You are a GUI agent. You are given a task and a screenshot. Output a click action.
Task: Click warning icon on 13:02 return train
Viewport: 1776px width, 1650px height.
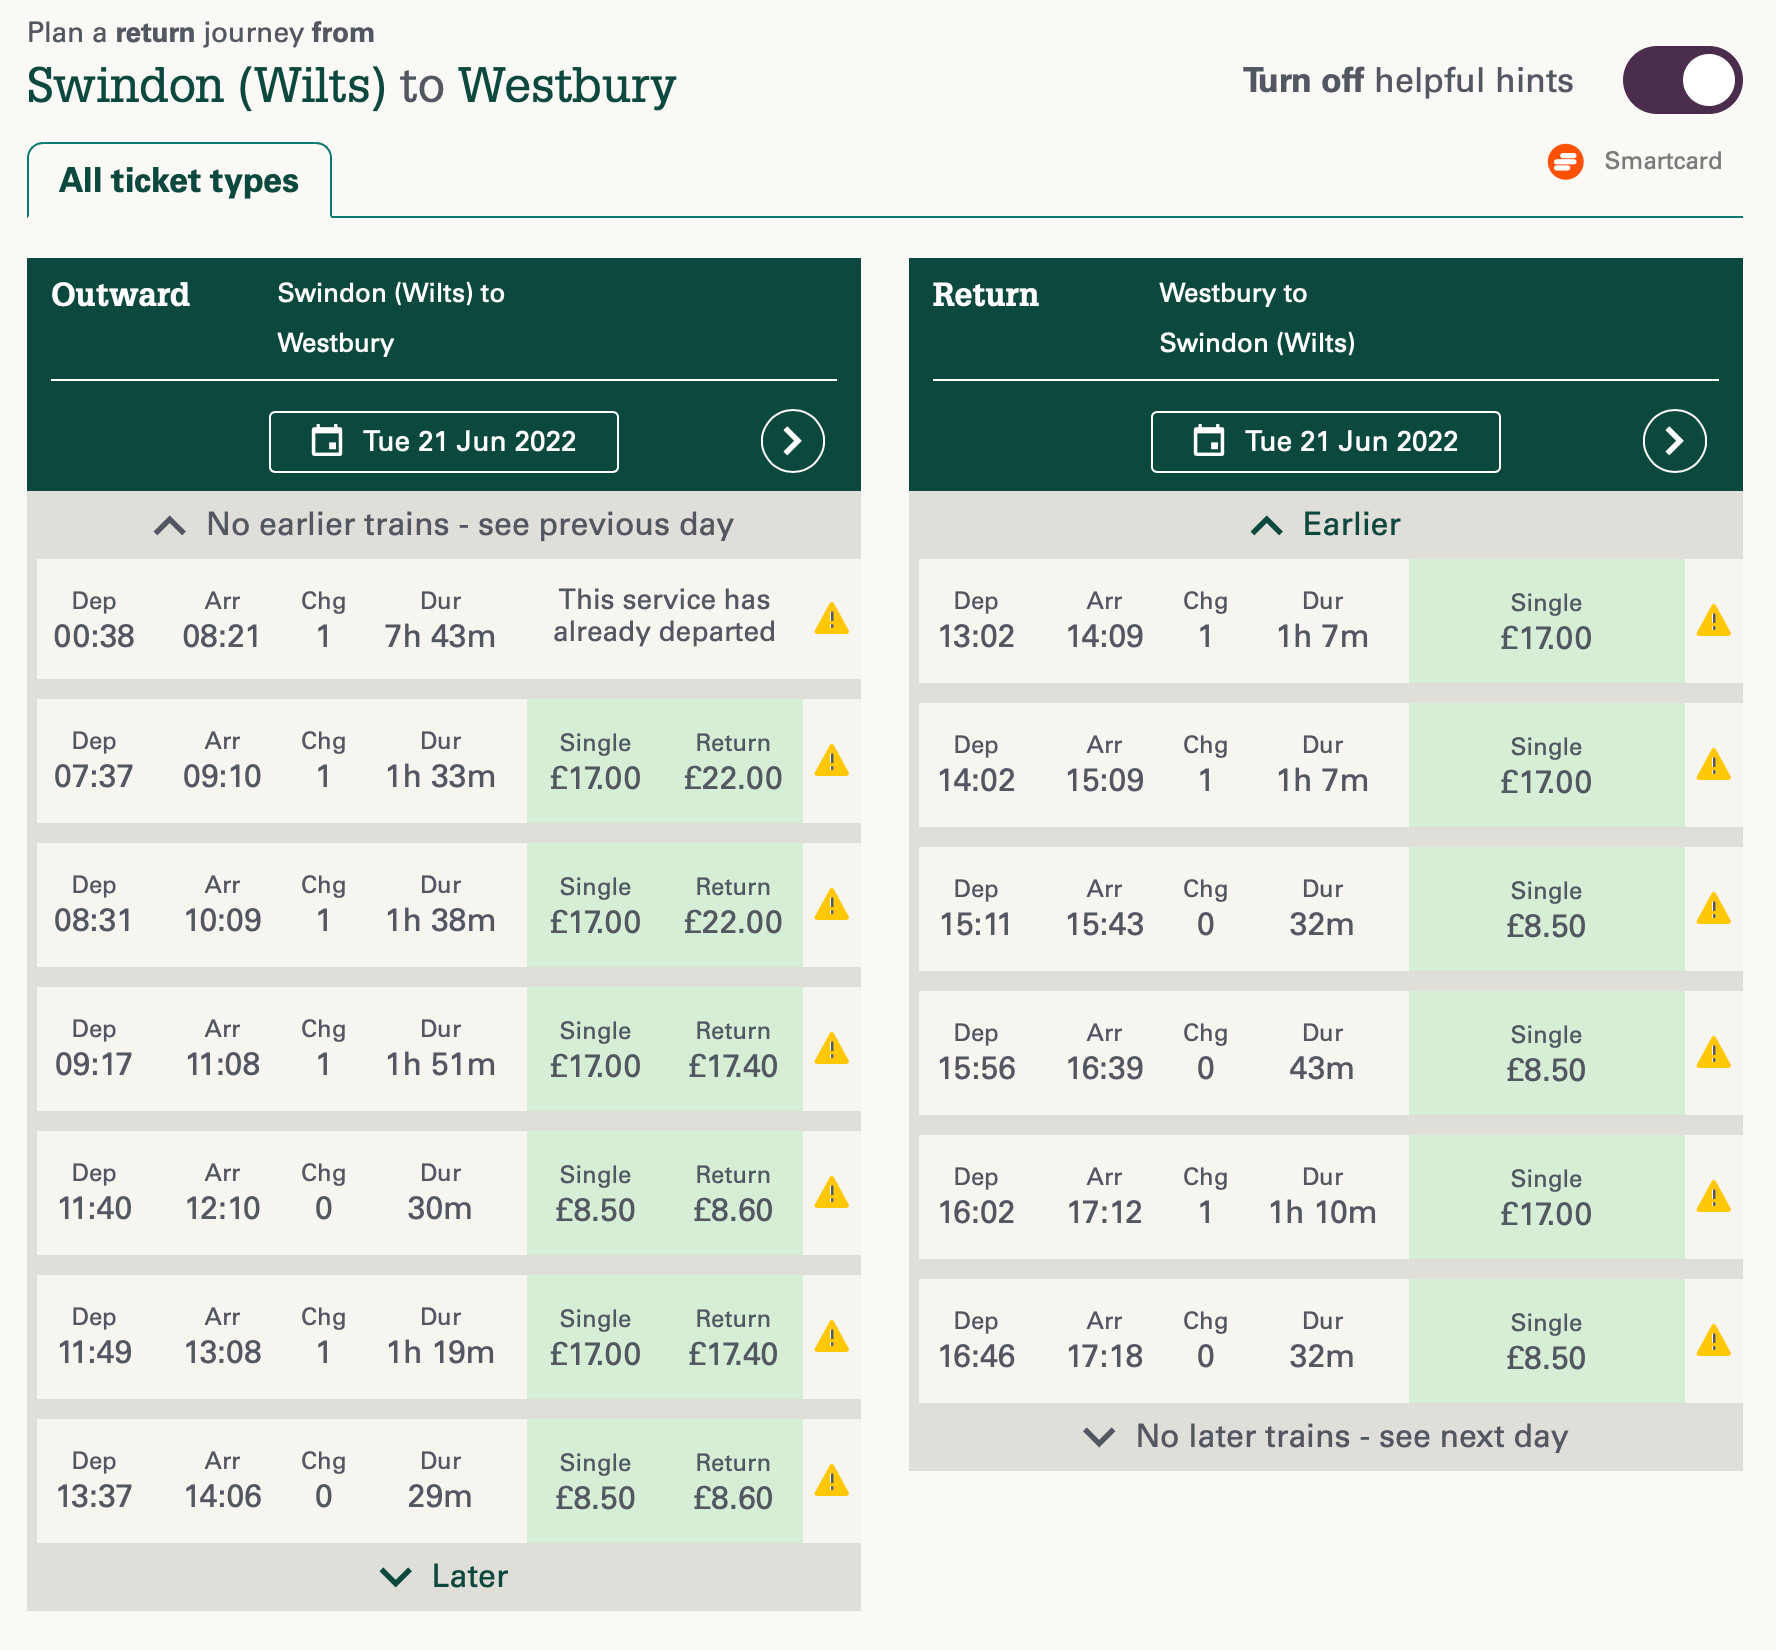point(1713,621)
